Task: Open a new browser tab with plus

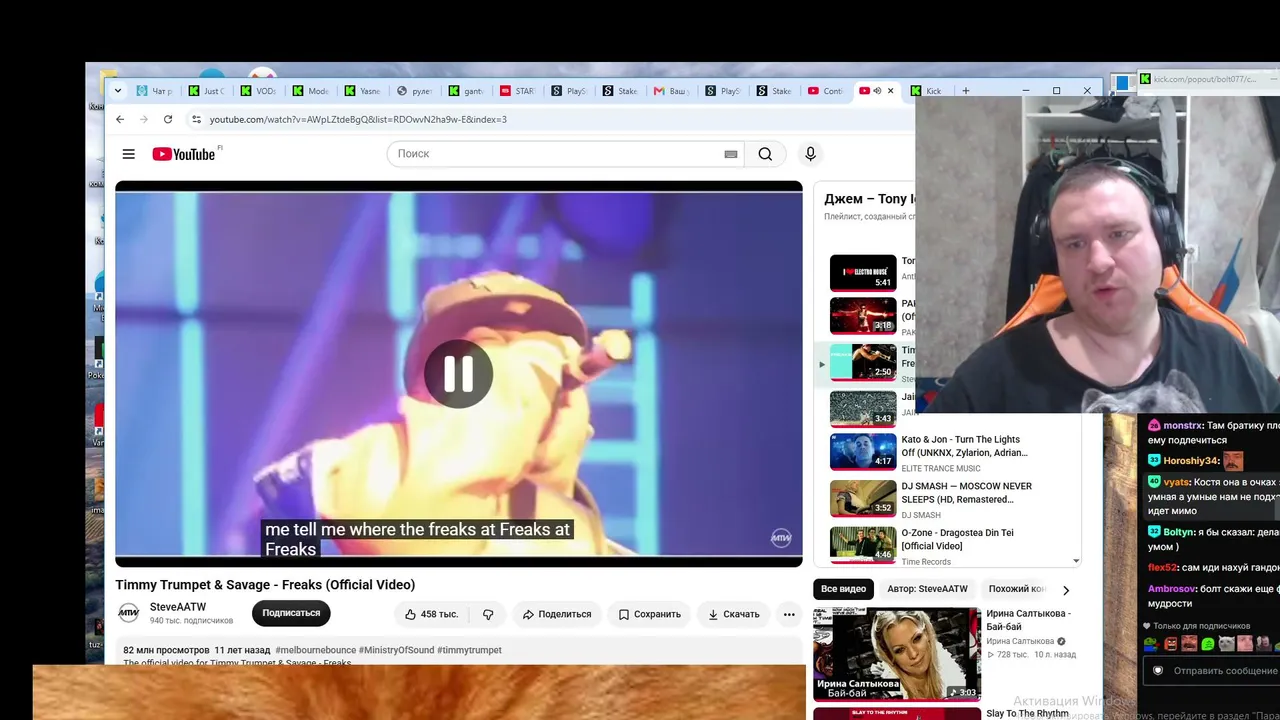Action: tap(965, 91)
